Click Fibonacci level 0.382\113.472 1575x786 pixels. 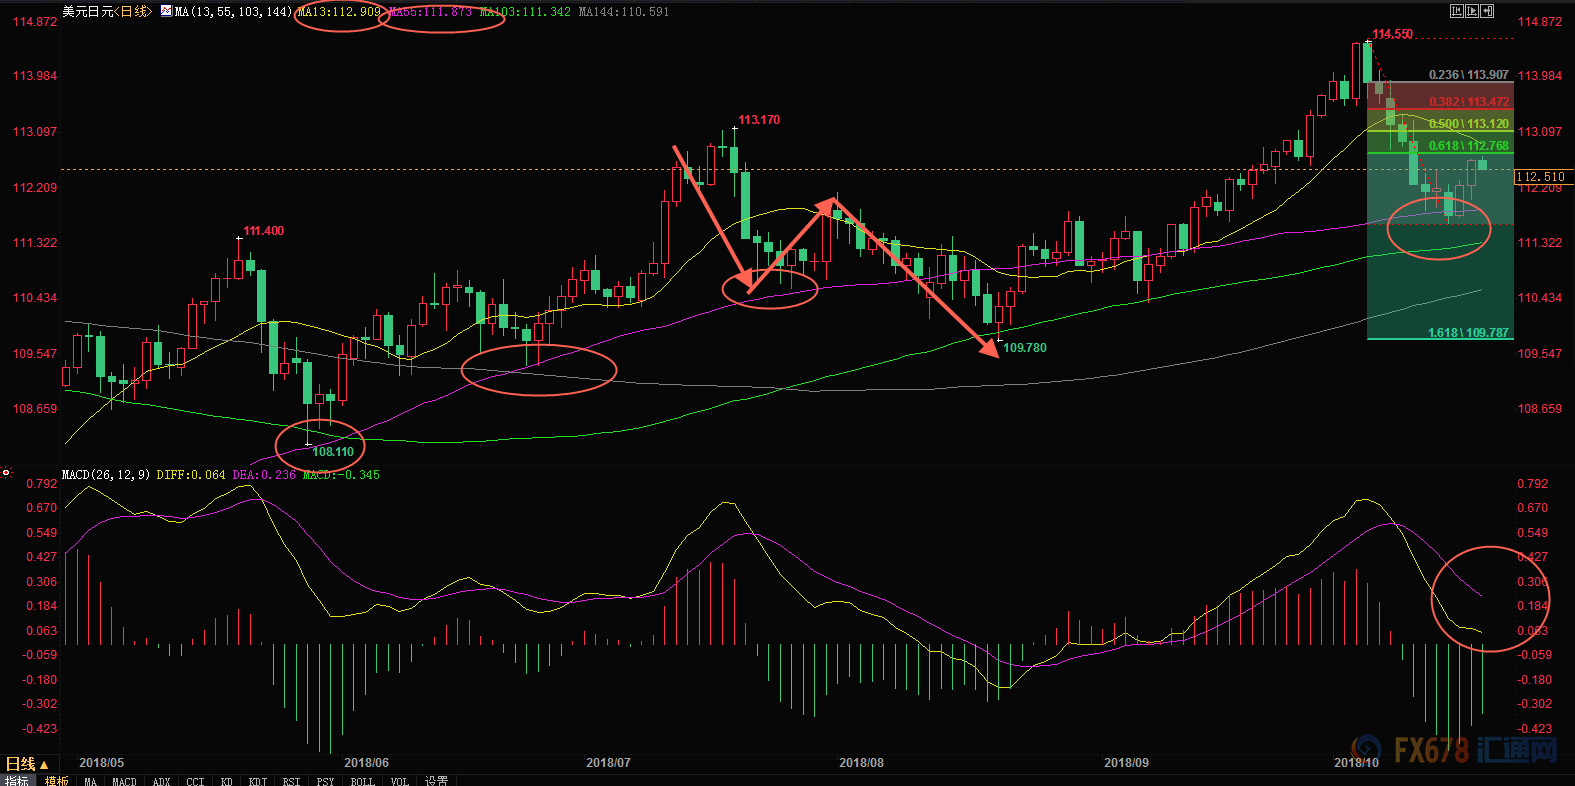tap(1469, 102)
